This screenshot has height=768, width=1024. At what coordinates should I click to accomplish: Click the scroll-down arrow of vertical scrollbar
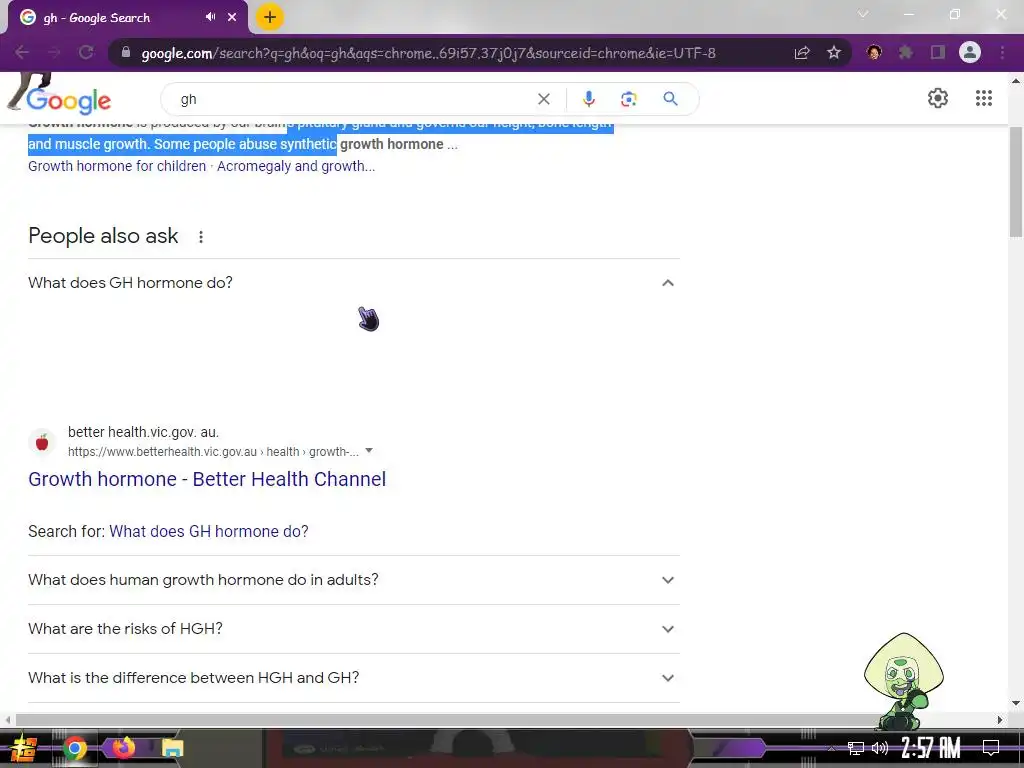click(1016, 703)
